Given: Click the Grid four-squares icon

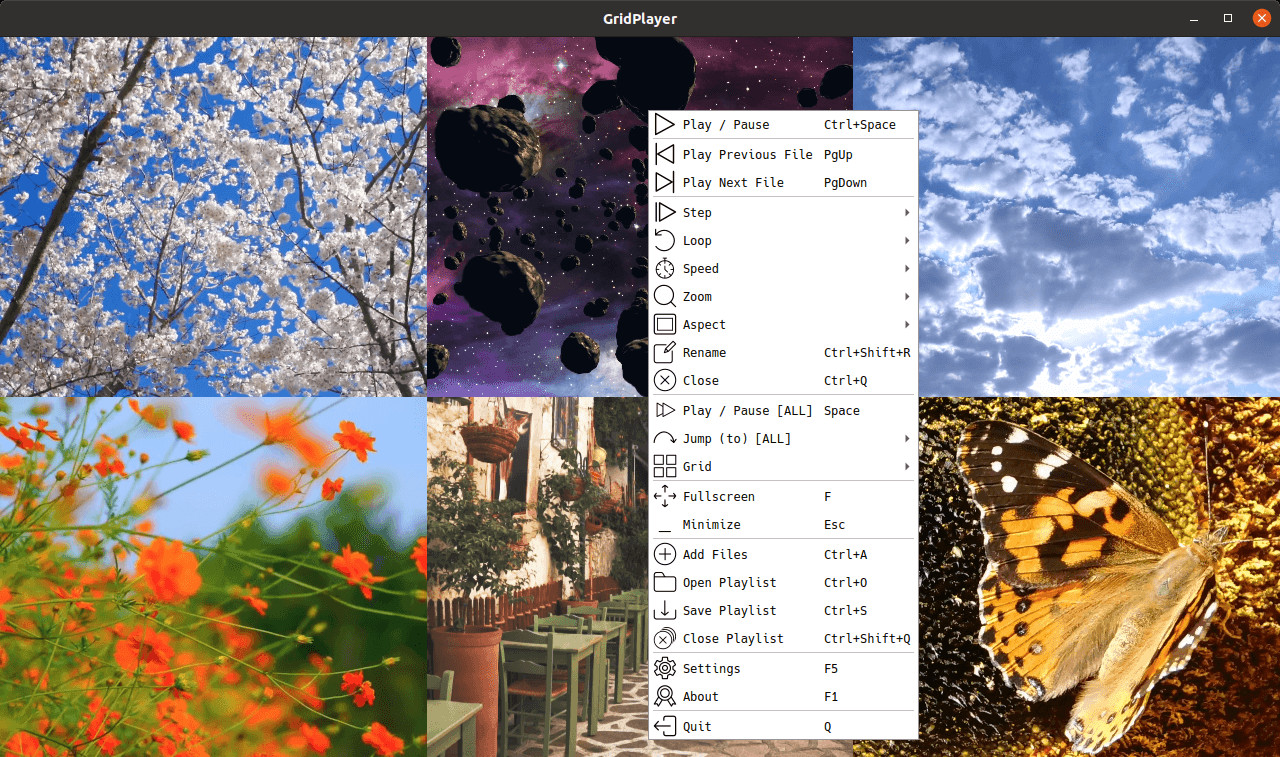Looking at the screenshot, I should [665, 466].
